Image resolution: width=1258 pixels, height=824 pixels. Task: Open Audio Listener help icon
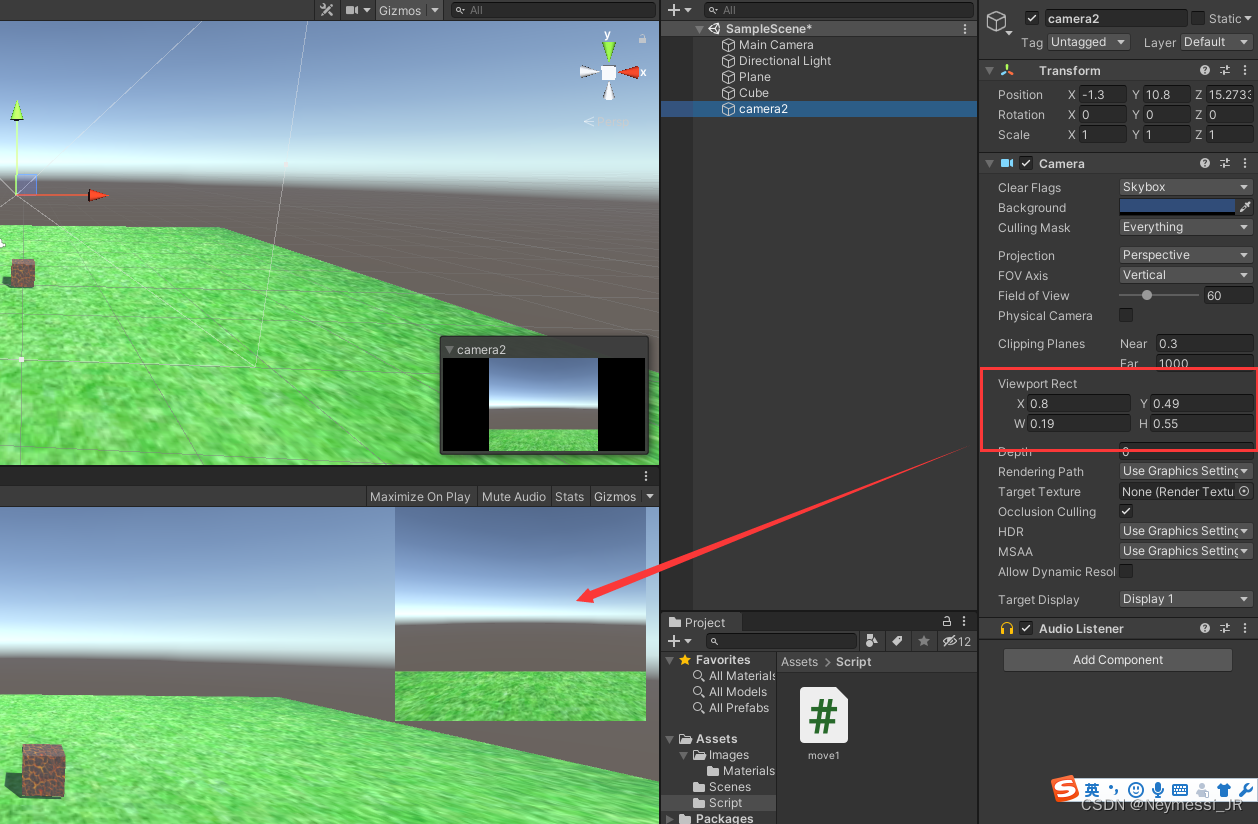click(1205, 629)
